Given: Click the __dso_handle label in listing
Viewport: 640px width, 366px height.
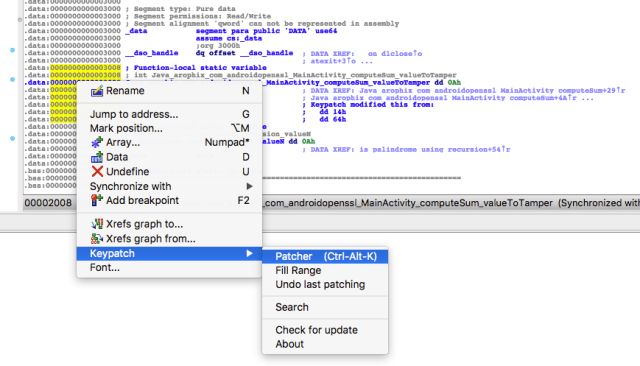Looking at the screenshot, I should (x=151, y=53).
